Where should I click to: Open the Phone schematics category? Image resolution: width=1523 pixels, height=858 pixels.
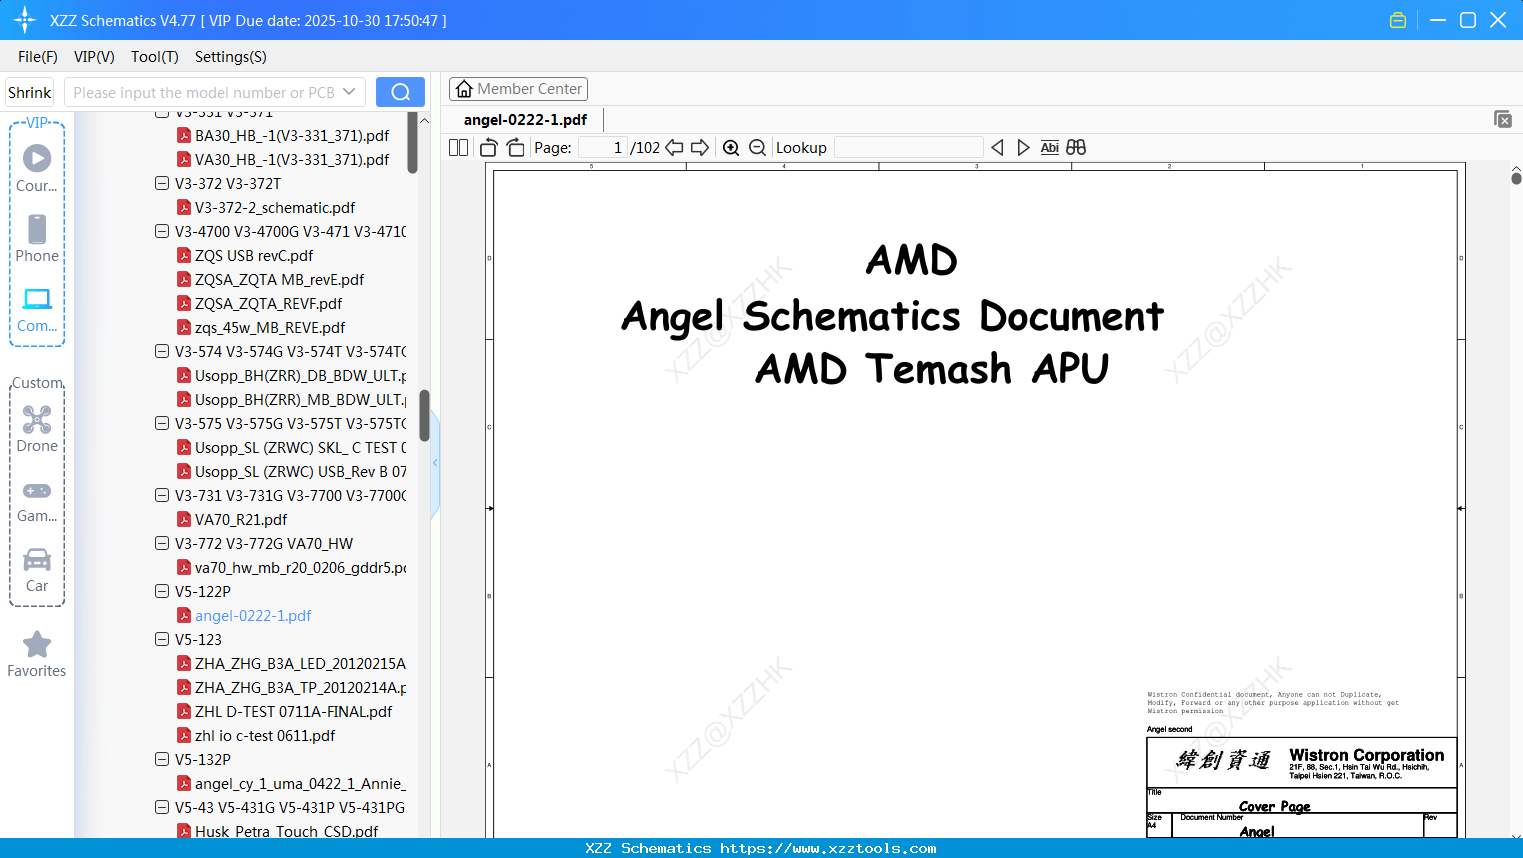click(37, 239)
